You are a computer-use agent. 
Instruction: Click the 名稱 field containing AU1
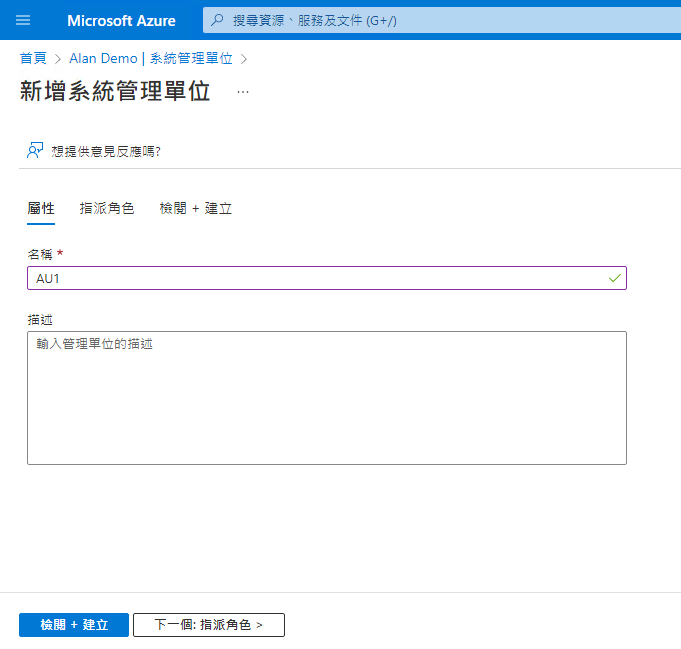coord(327,278)
